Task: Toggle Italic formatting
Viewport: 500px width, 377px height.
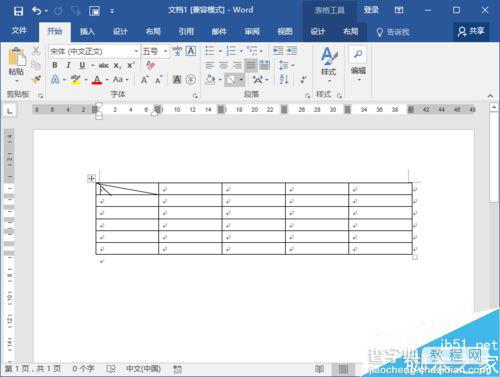Action: click(68, 65)
